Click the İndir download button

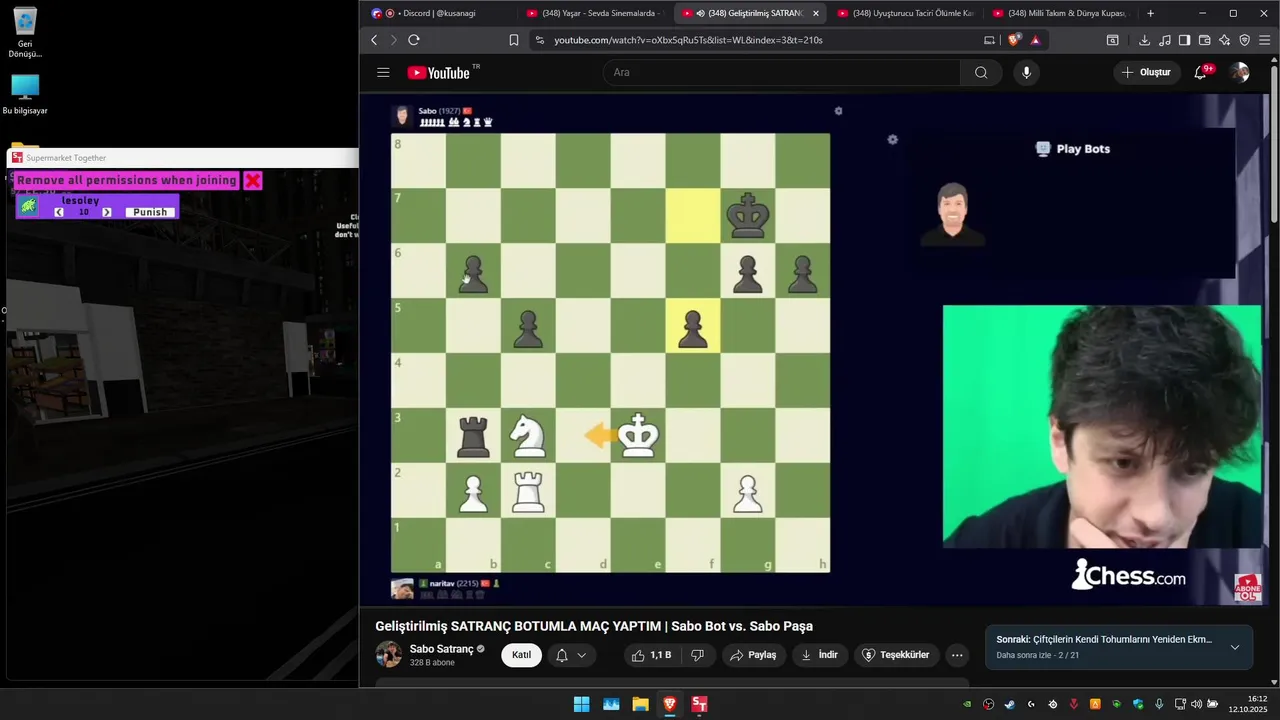(819, 655)
